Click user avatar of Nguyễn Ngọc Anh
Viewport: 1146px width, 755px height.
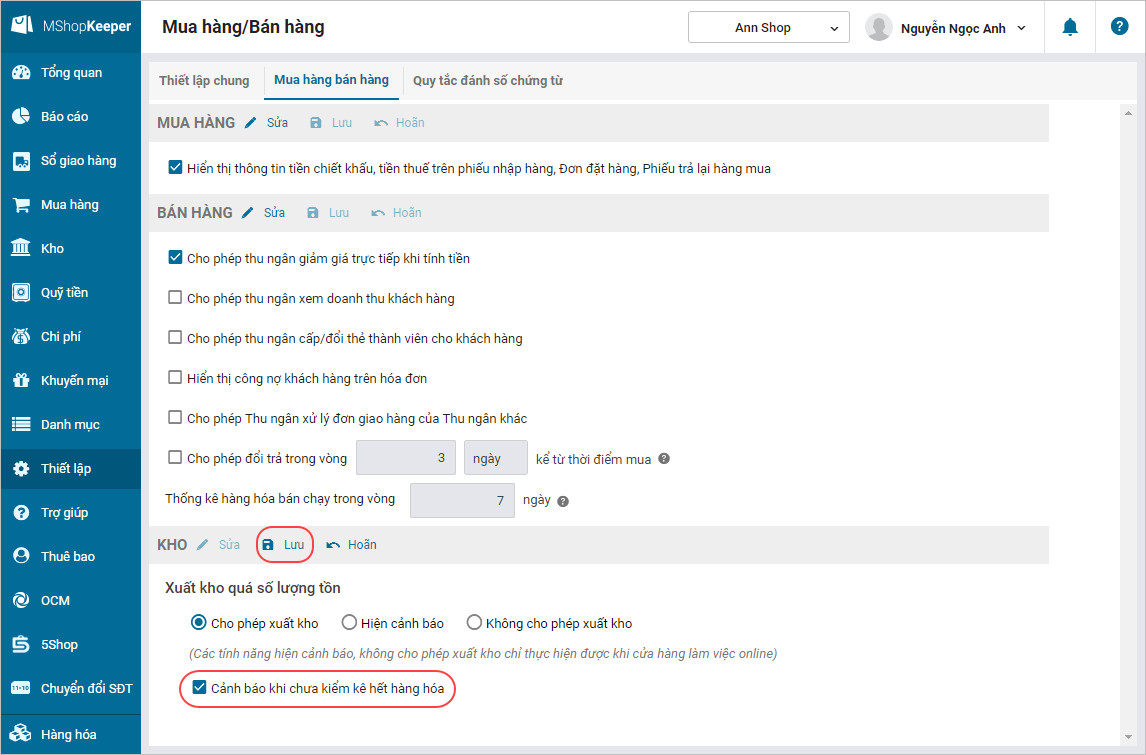click(x=879, y=28)
